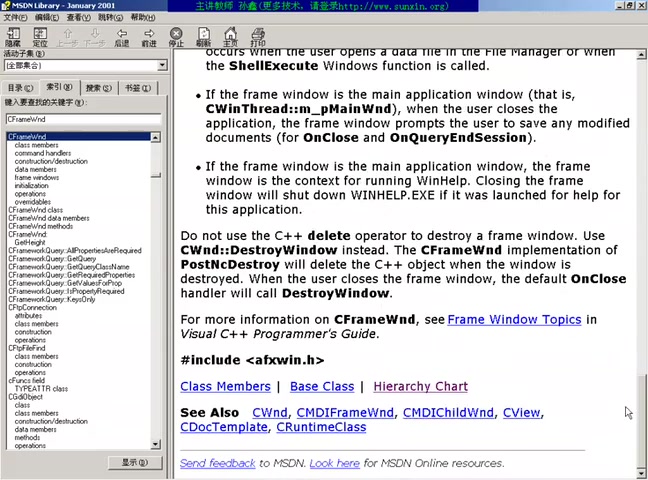Click the Refresh (刷新) toolbar icon
This screenshot has height=480, width=648.
[203, 37]
